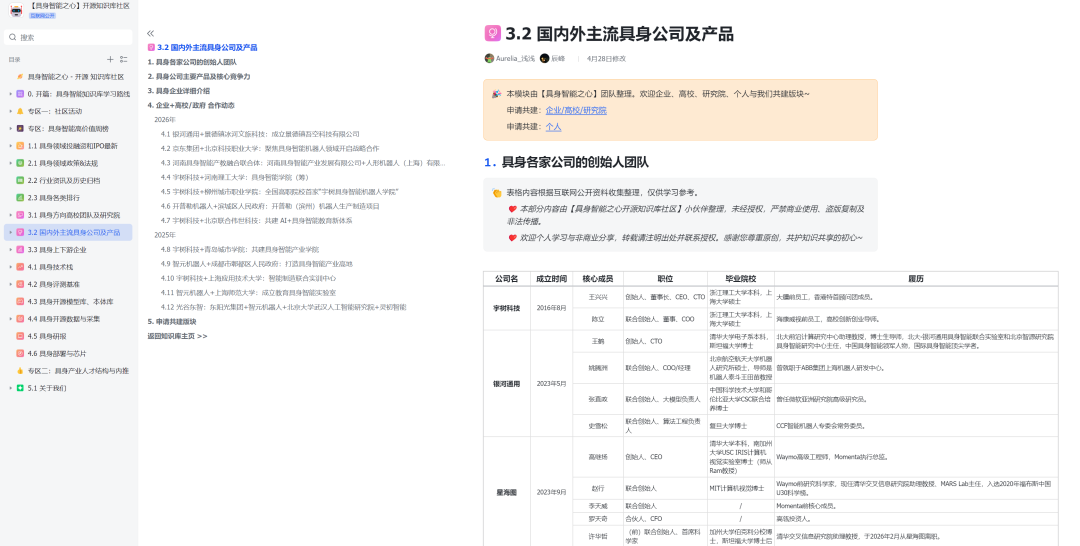Viewport: 1080px width, 546px height.
Task: Click the 毕业院校 column header
Action: tap(740, 279)
